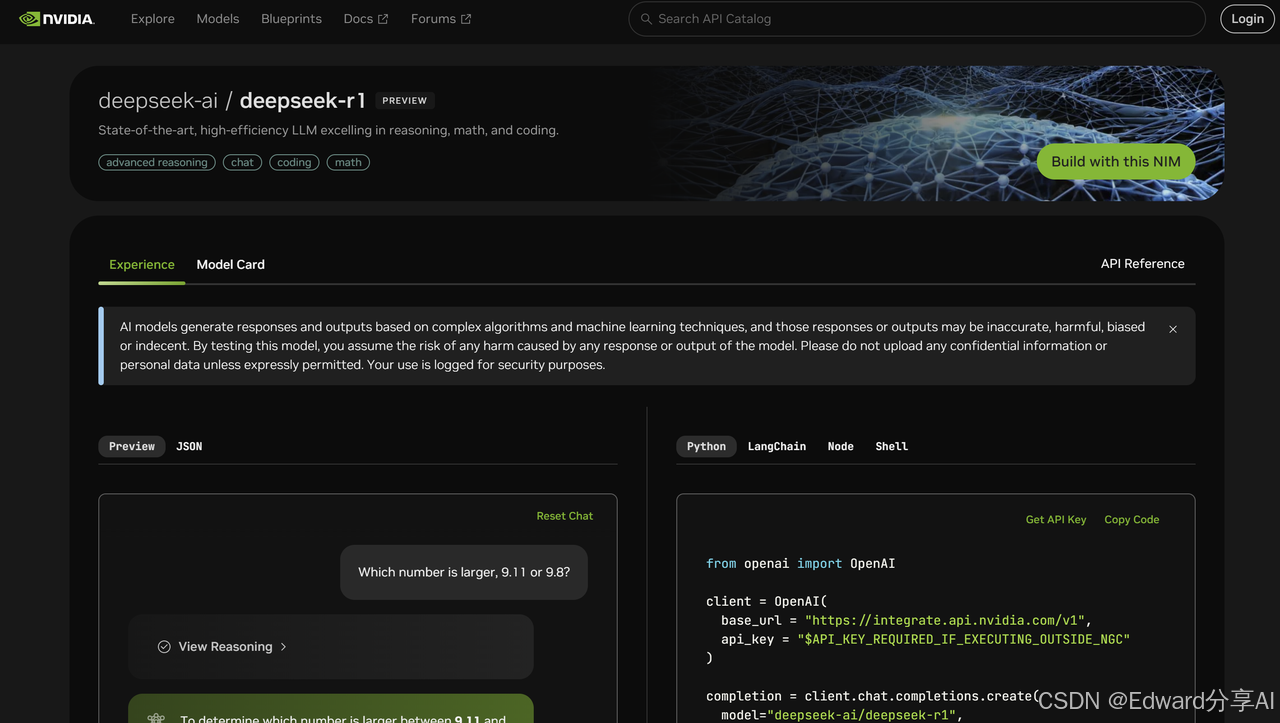Click the NVIDIA logo
This screenshot has width=1280, height=723.
tap(57, 19)
